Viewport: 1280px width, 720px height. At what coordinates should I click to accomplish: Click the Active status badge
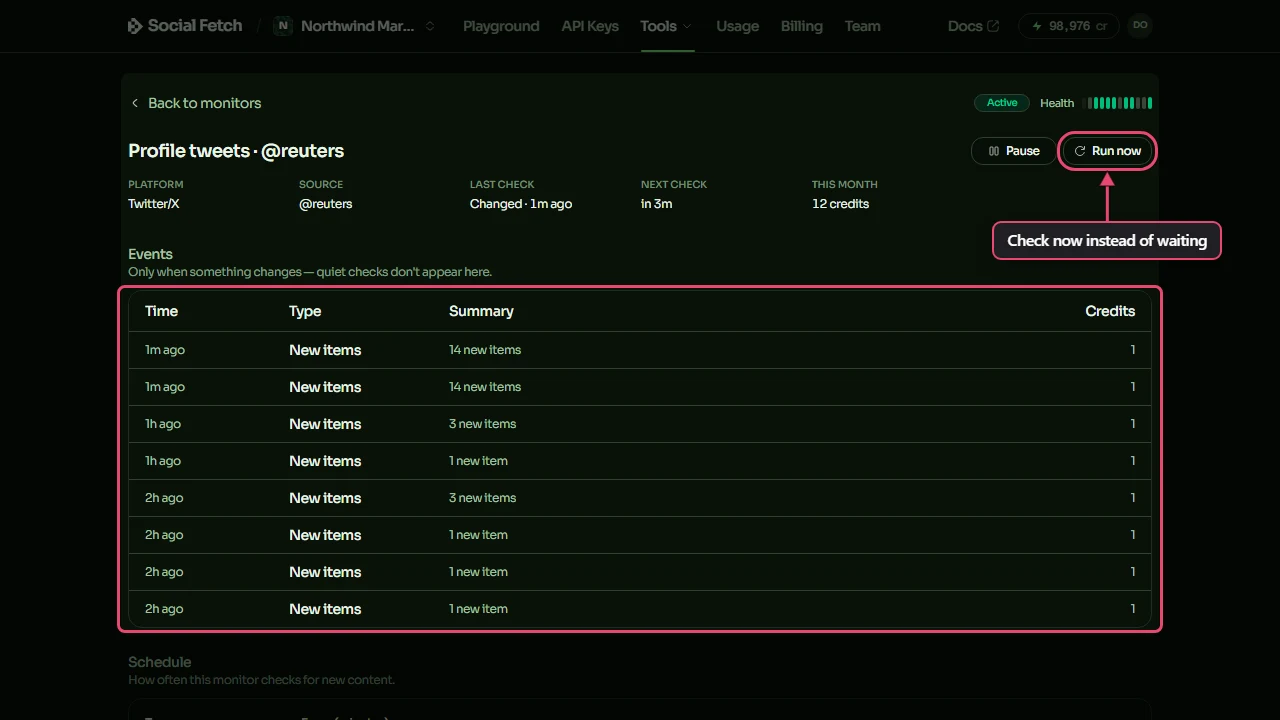coord(1002,103)
